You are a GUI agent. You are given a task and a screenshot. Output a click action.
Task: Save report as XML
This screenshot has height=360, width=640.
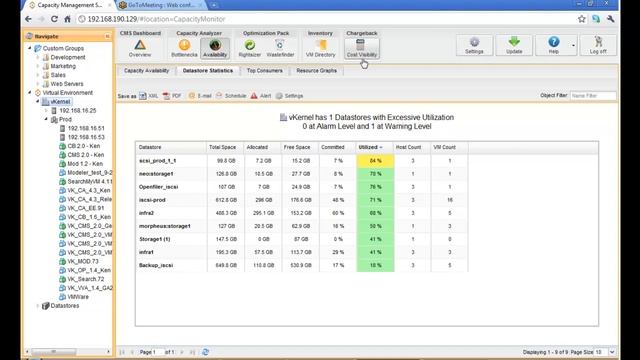[149, 96]
